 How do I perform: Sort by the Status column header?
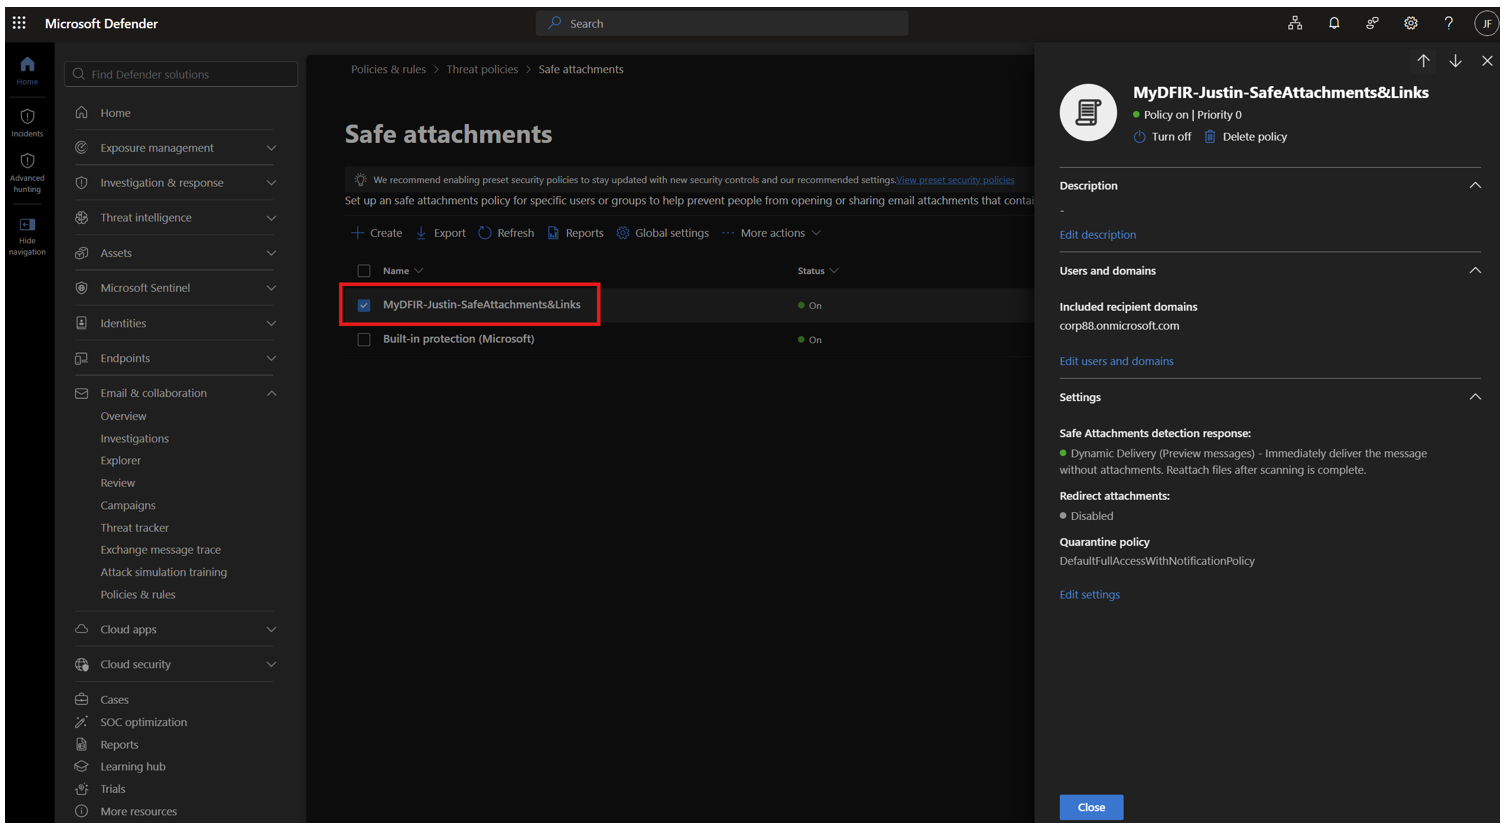pyautogui.click(x=817, y=271)
